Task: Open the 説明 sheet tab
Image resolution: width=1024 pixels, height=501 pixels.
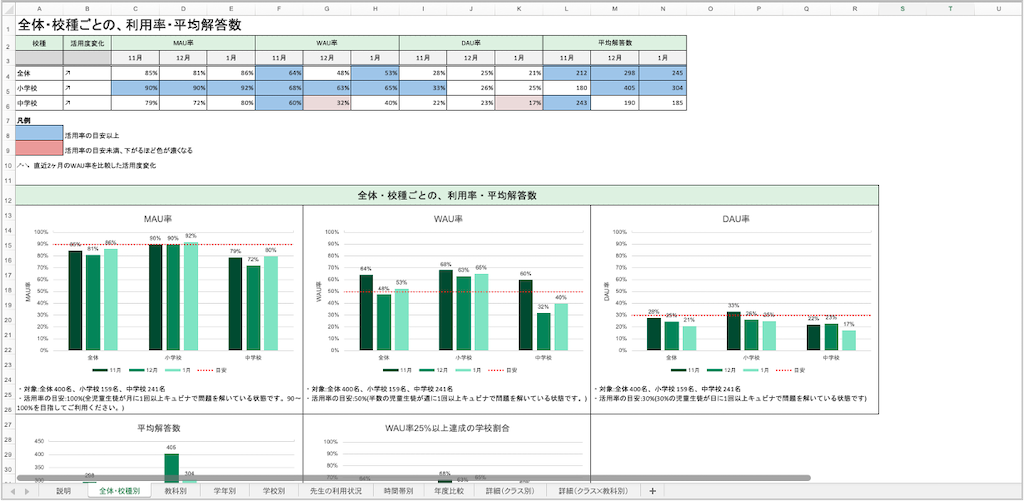Action: point(63,491)
